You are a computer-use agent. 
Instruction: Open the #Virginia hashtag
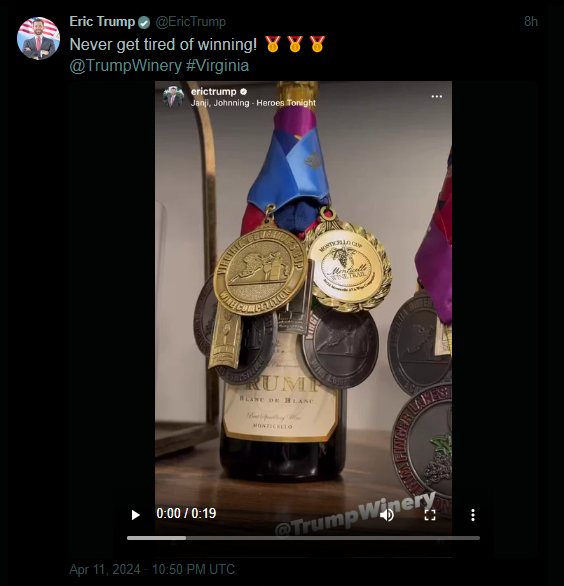point(217,66)
